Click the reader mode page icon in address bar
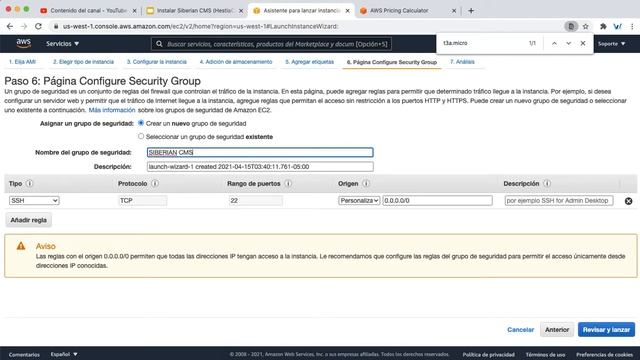Screen dimensions: 640x360 571,26
